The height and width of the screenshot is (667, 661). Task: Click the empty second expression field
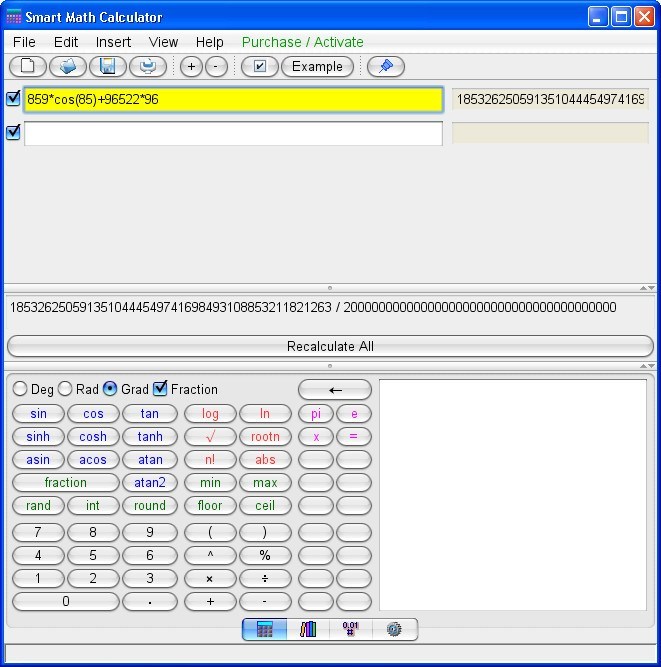pos(234,133)
